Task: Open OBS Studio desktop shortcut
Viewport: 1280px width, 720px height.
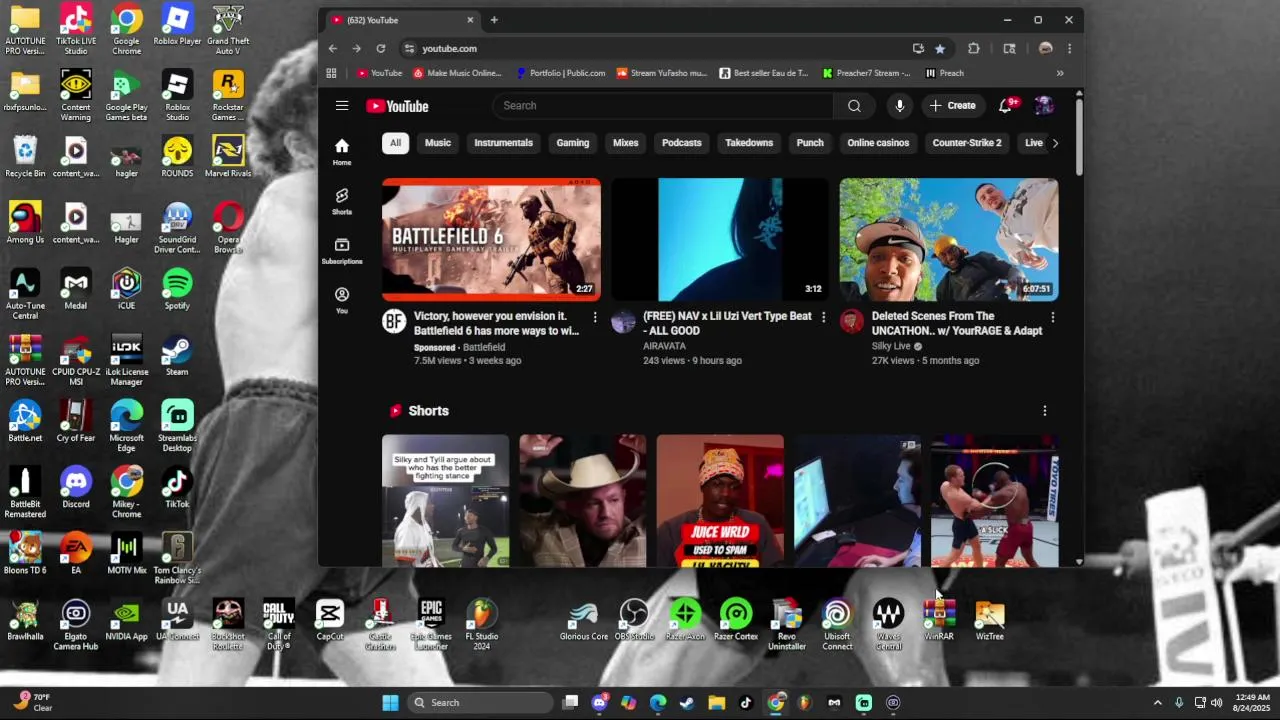Action: tap(634, 620)
